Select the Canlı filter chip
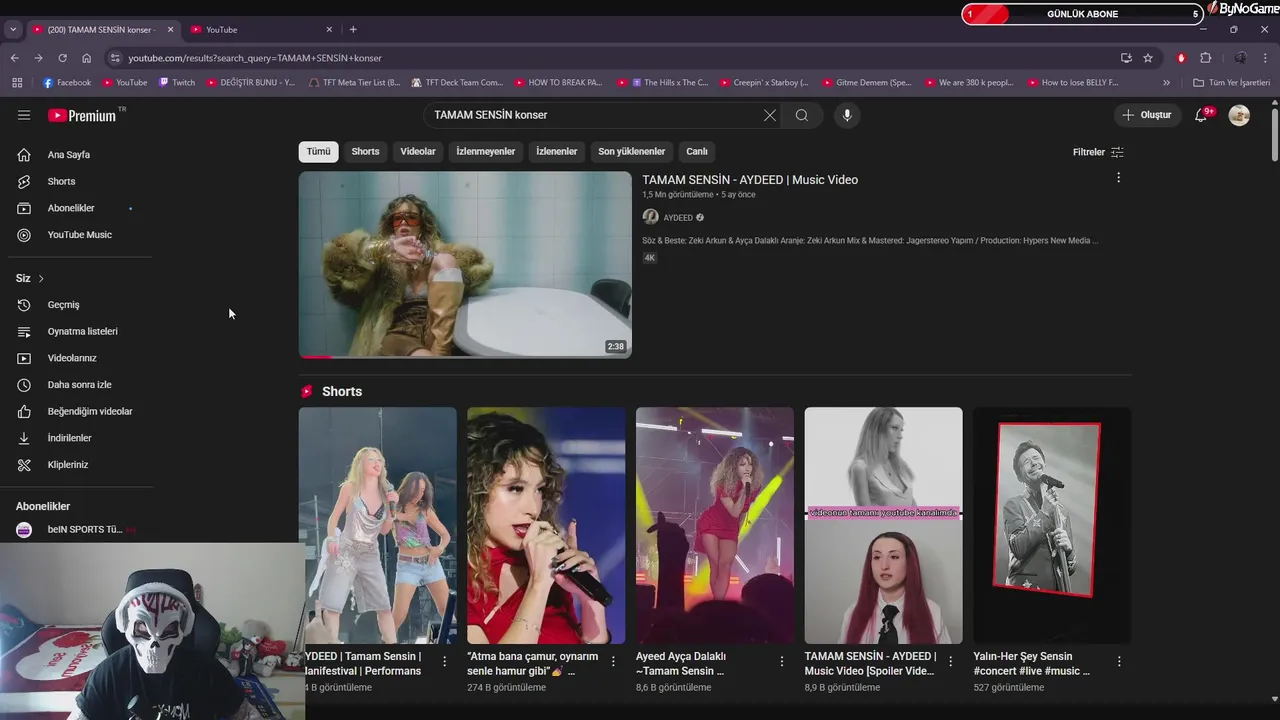 click(697, 152)
